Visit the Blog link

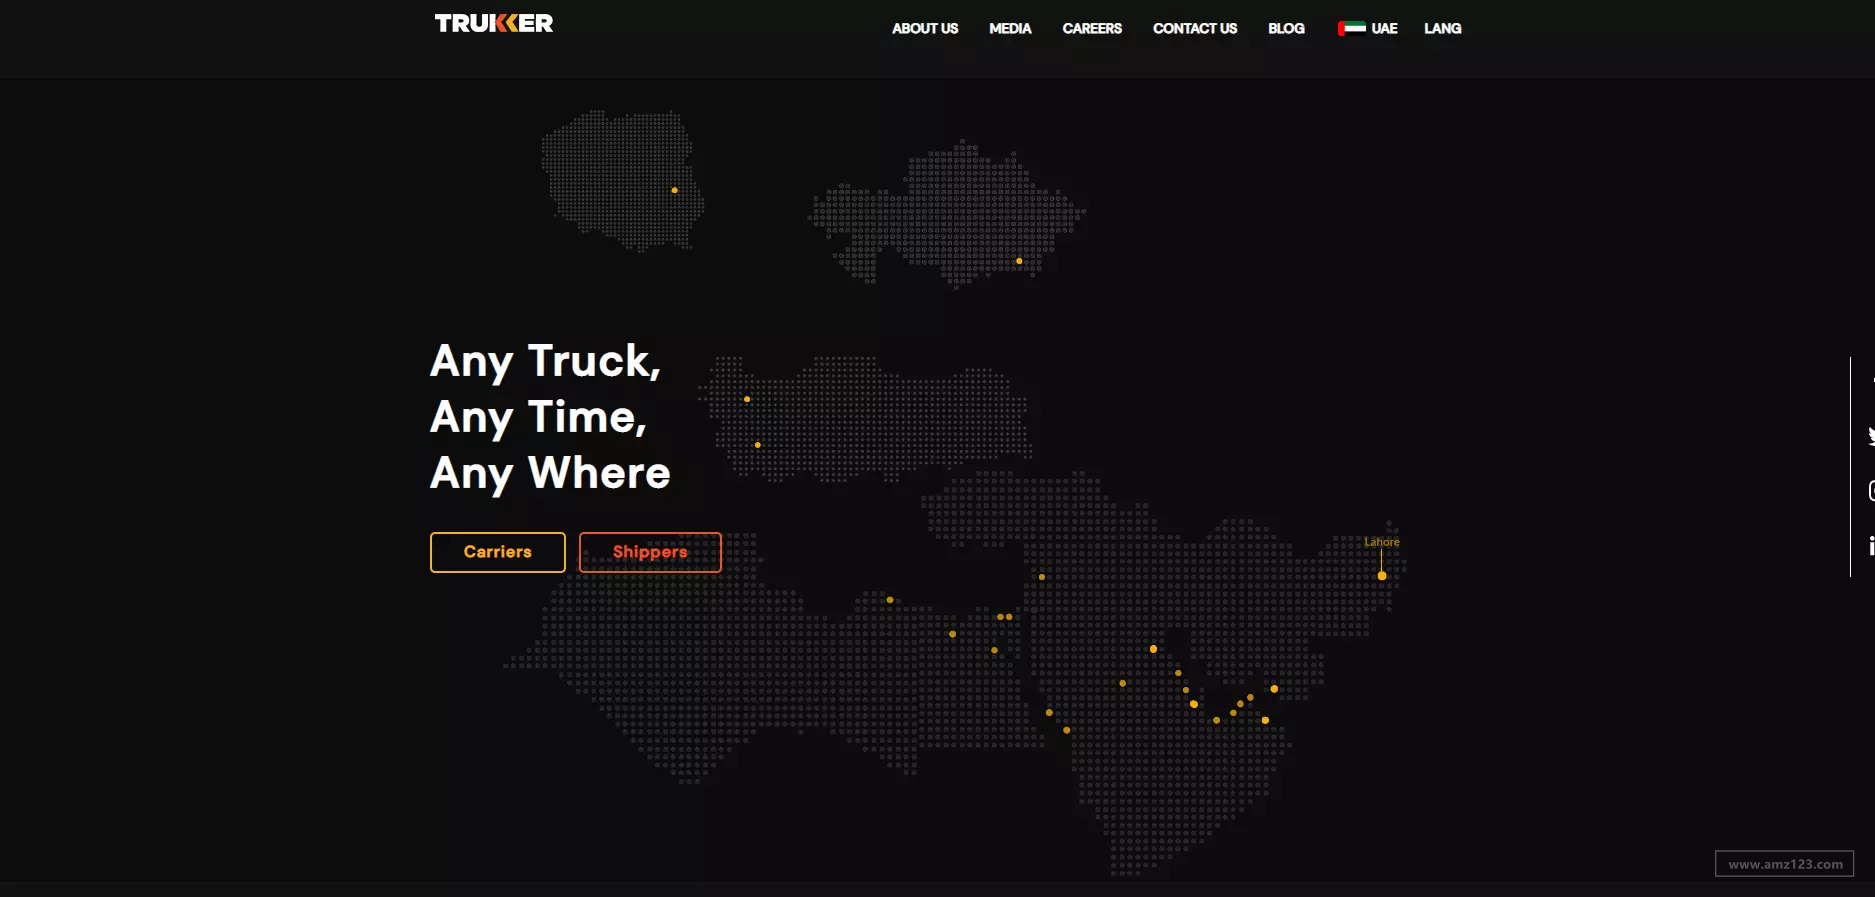[1286, 28]
